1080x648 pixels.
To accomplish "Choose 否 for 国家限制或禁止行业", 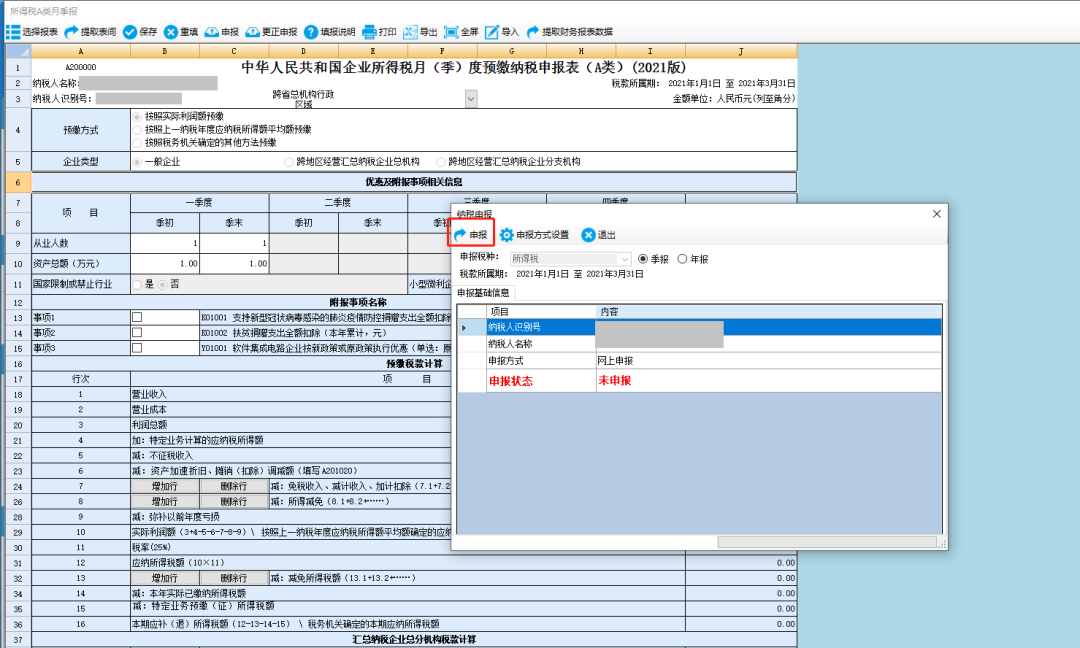I will 169,284.
